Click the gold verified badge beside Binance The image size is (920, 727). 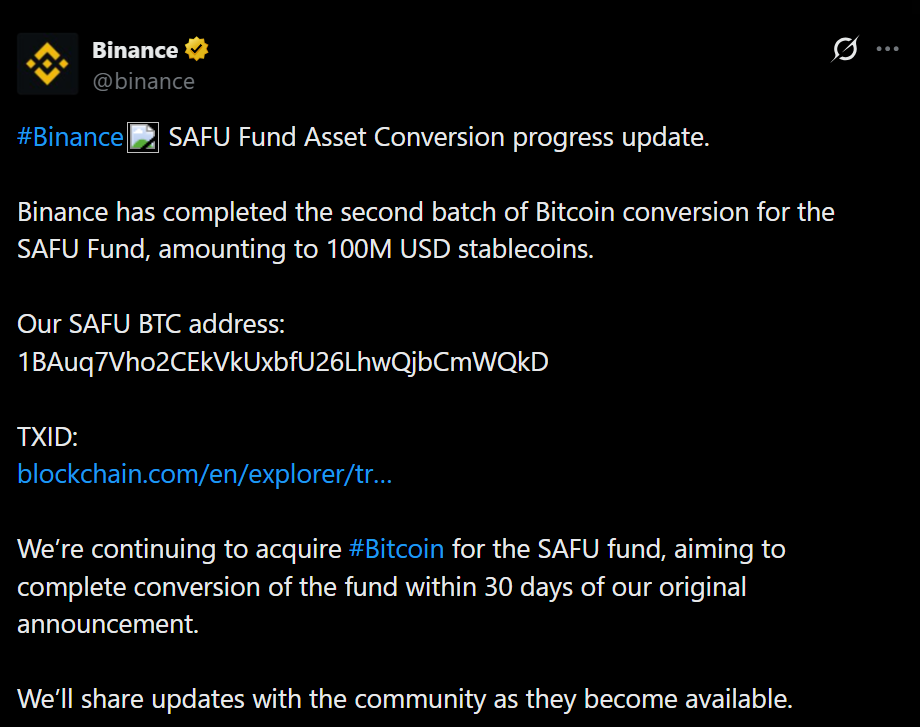pos(196,49)
